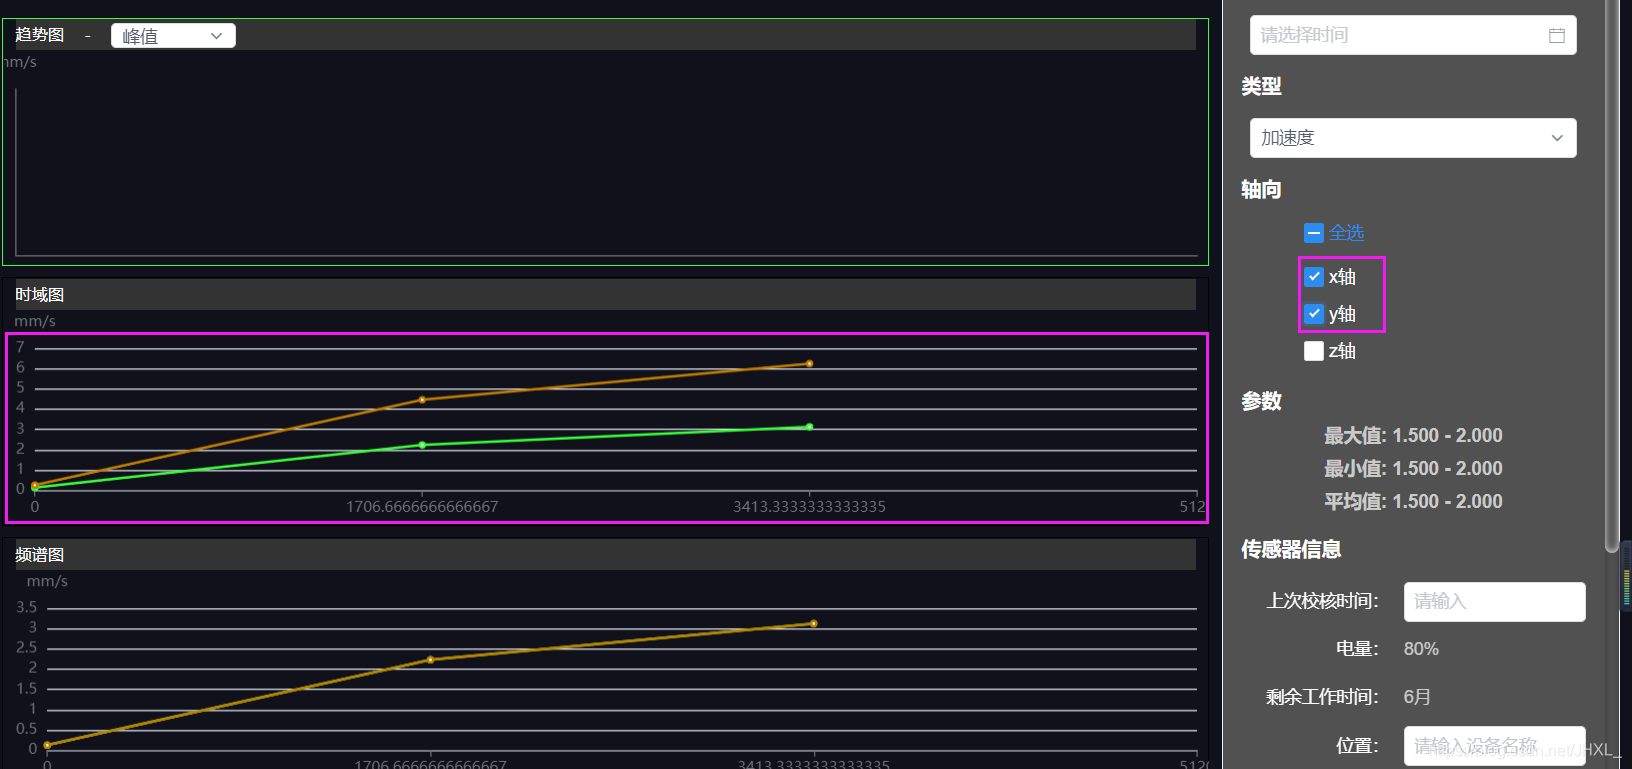Open the 峰值 trend type dropdown
This screenshot has width=1632, height=769.
173,36
